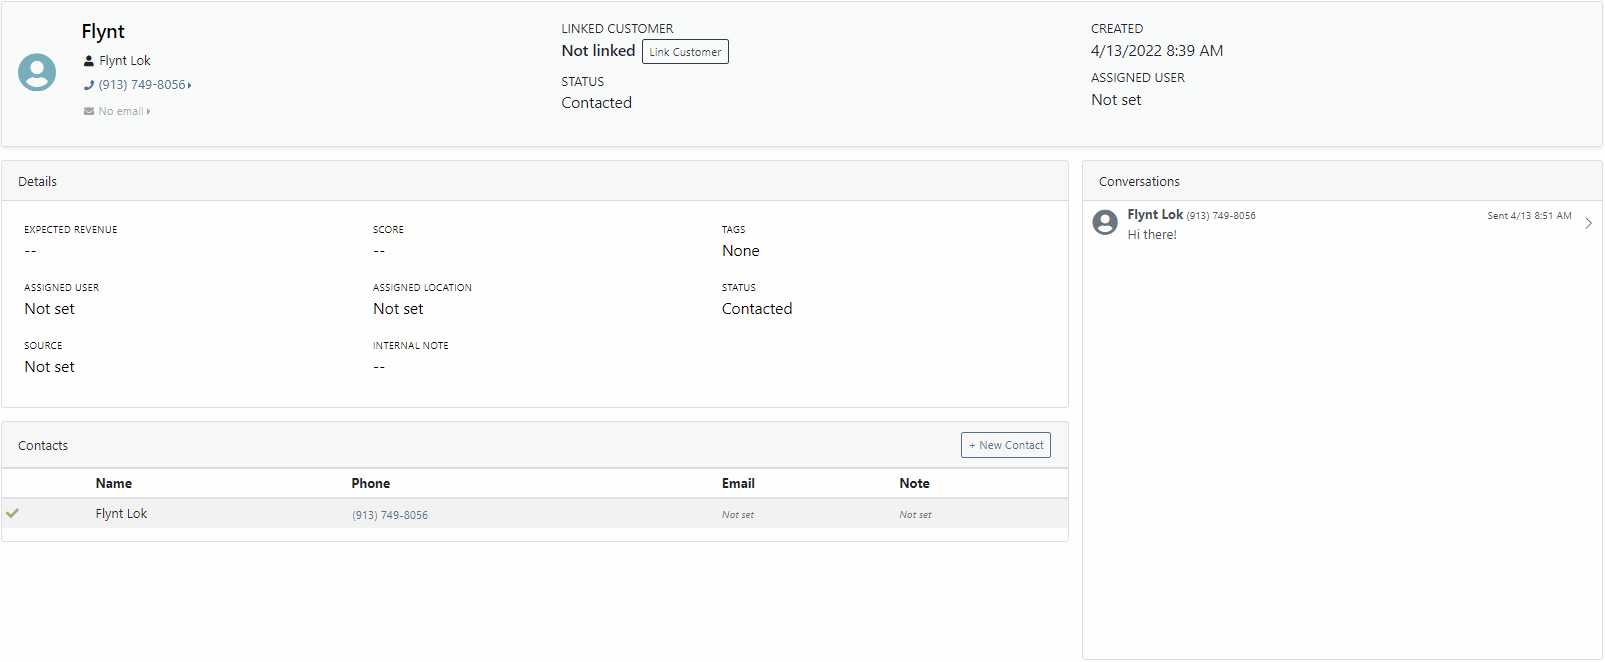Click the person icon beside Flynt Lok

coord(89,61)
